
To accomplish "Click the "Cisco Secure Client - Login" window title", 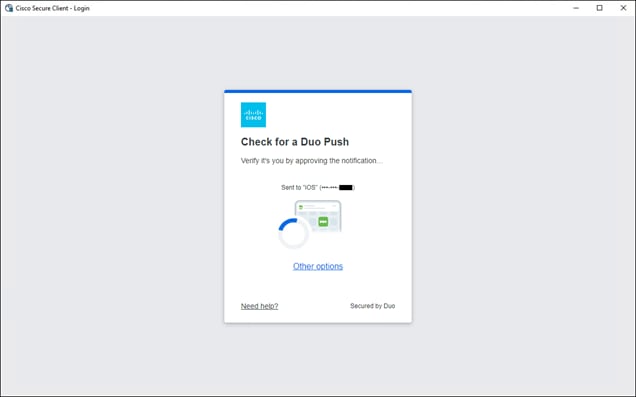I will (x=52, y=8).
